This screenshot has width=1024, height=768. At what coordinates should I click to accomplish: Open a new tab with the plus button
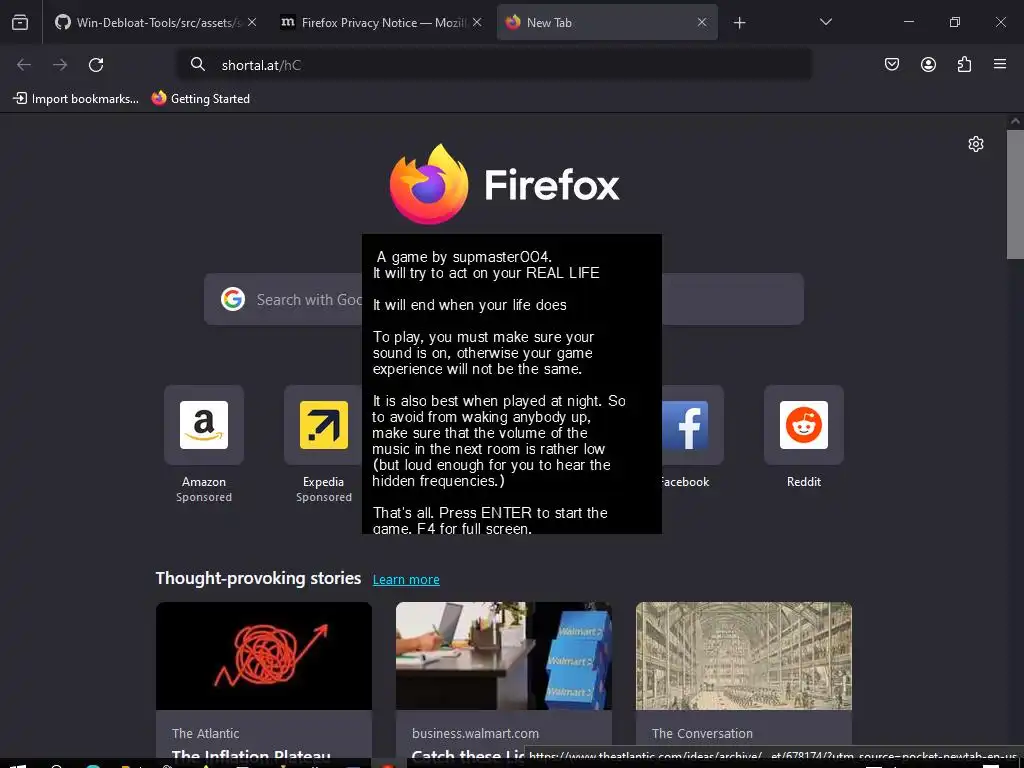point(739,23)
